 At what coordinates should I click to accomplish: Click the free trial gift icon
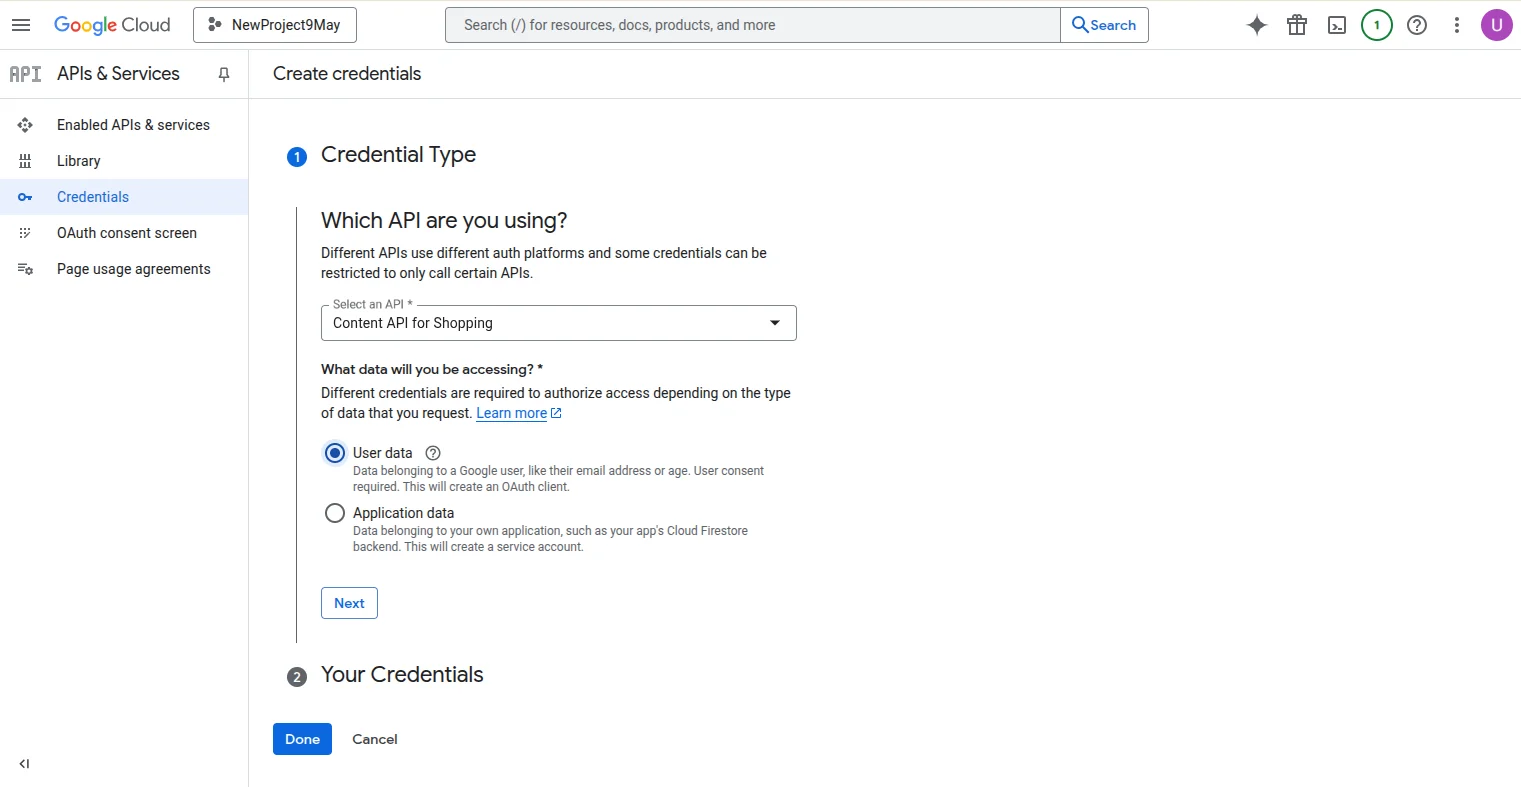click(1296, 25)
